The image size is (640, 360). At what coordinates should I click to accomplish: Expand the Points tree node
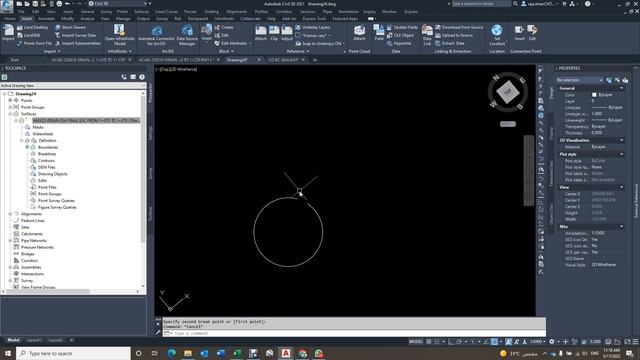10,100
